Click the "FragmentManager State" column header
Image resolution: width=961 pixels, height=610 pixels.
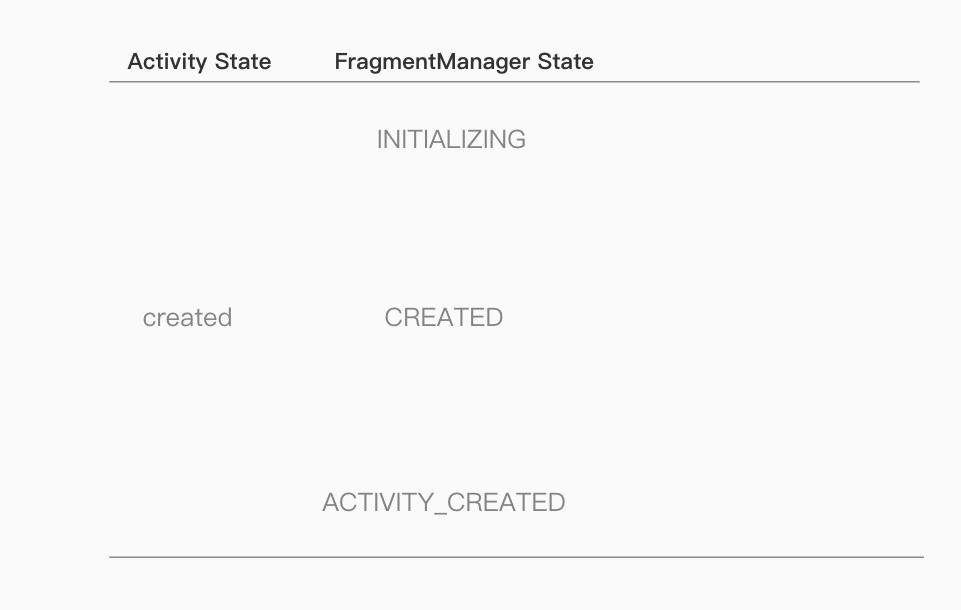coord(464,62)
